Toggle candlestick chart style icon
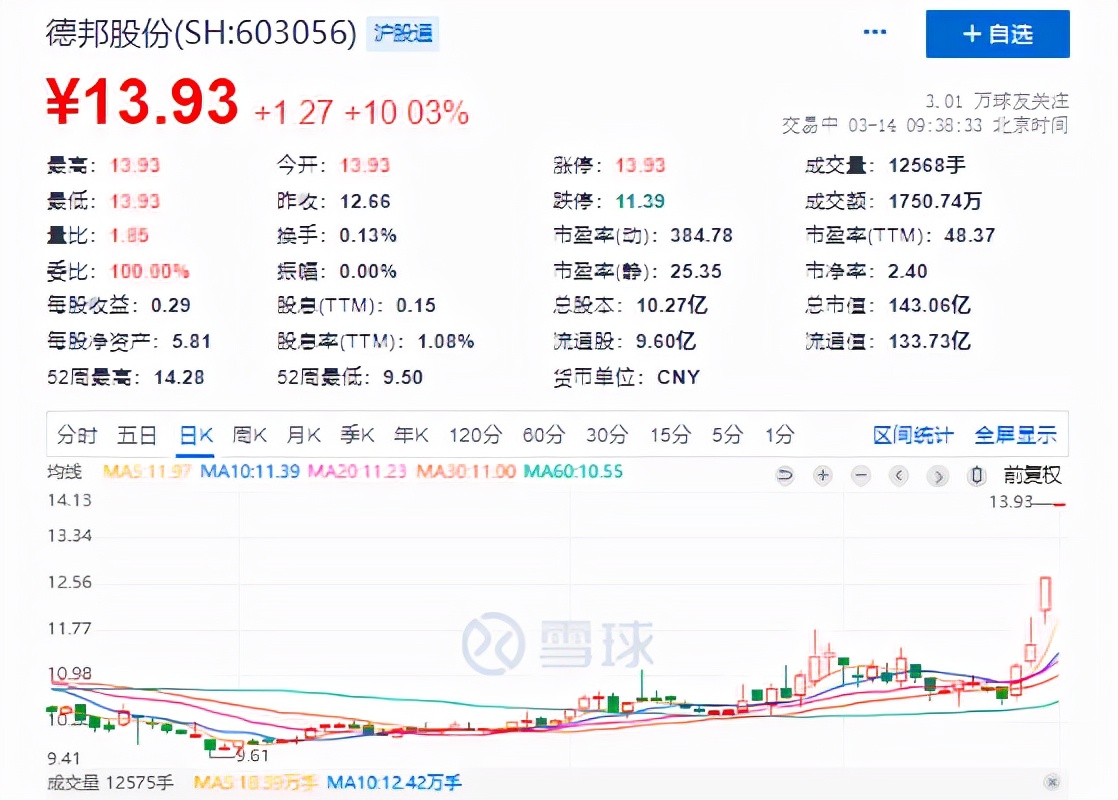Screen dimensions: 1118x800 (x=977, y=475)
